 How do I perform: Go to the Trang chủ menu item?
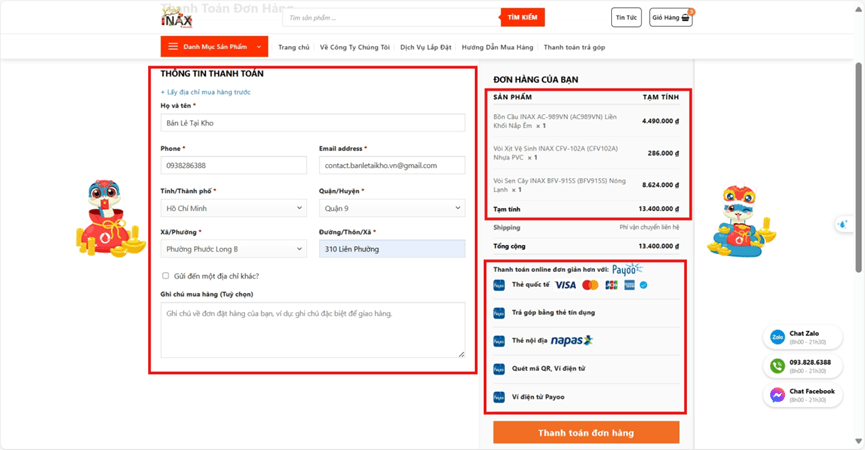click(x=293, y=47)
